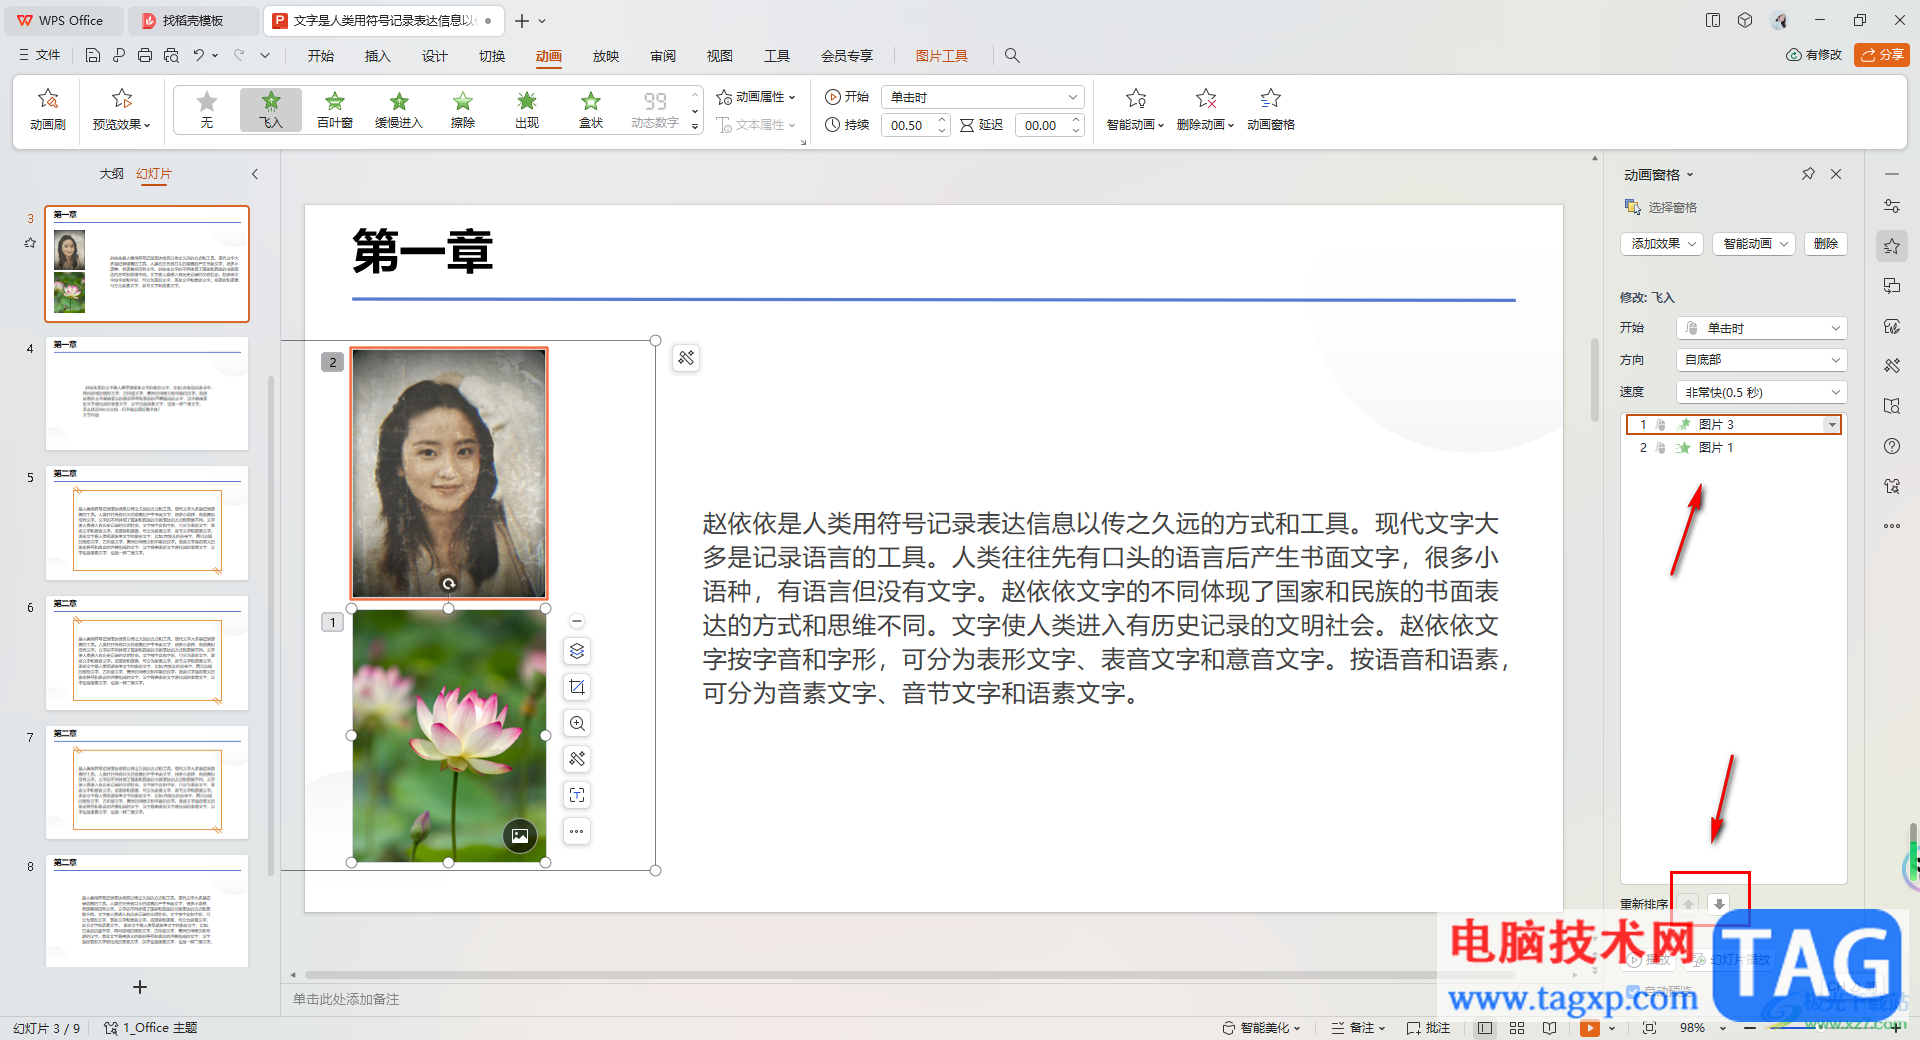1920x1040 pixels.
Task: Toggle reading view in the status bar
Action: 1549,1028
